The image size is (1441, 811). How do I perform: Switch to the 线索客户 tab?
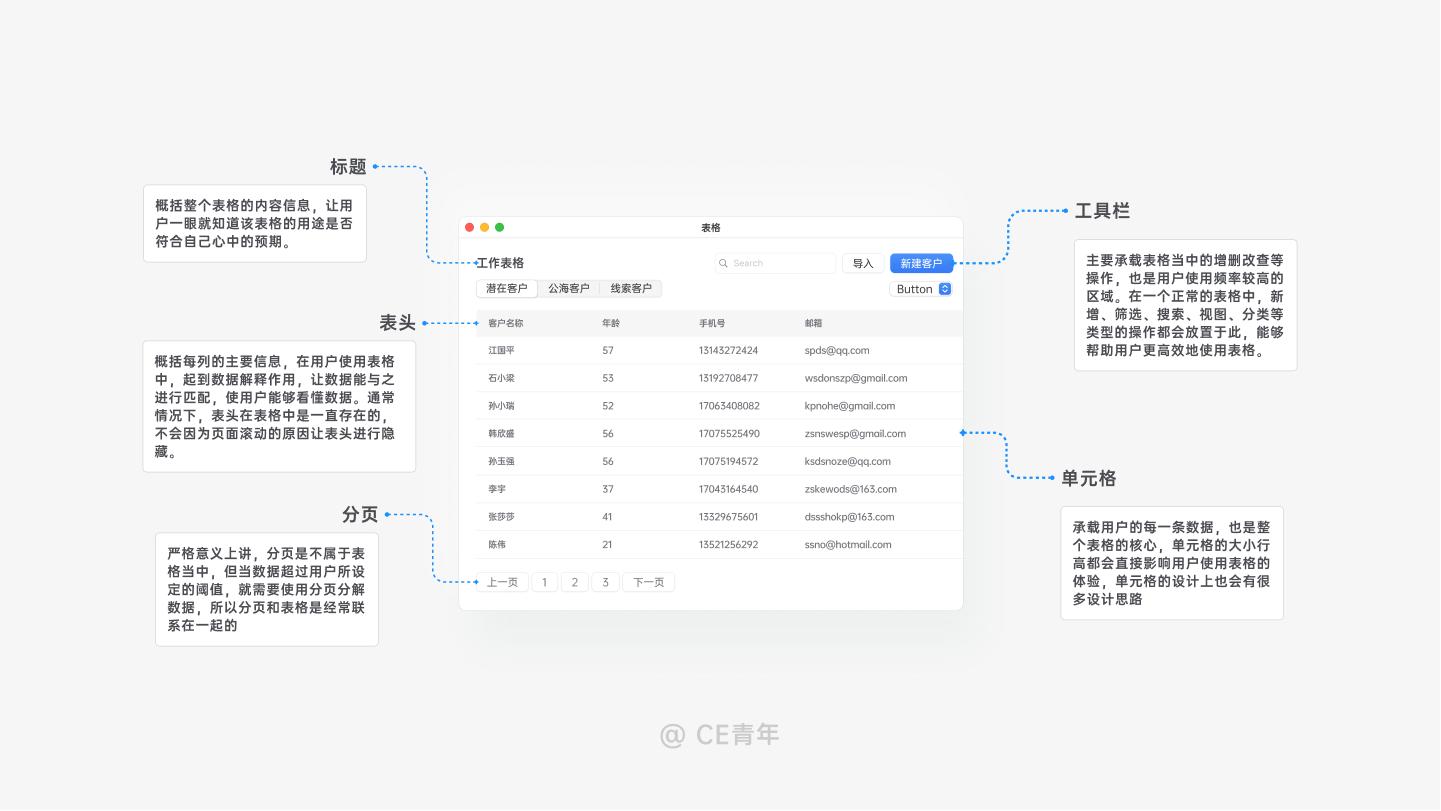pyautogui.click(x=632, y=288)
